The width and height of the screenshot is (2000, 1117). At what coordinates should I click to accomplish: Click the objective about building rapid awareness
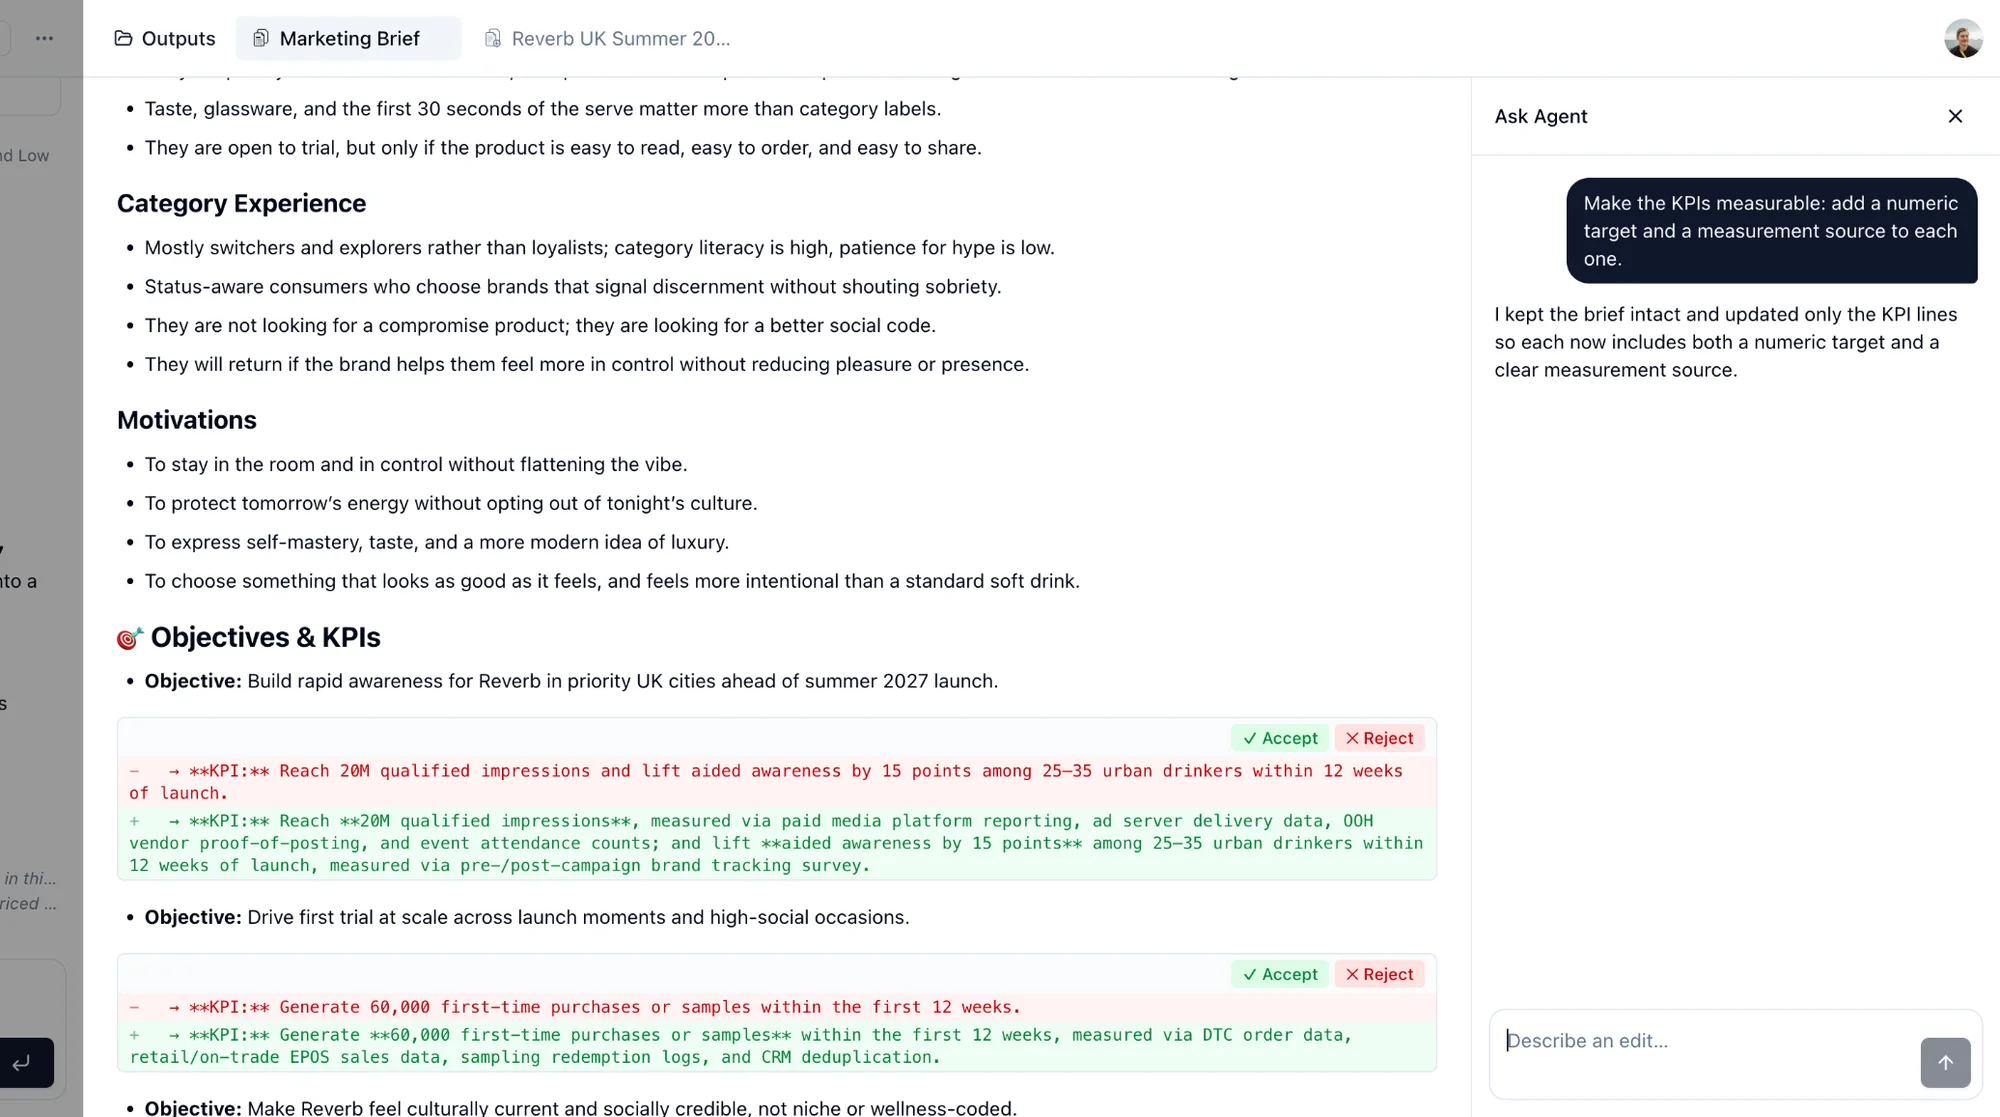click(571, 681)
